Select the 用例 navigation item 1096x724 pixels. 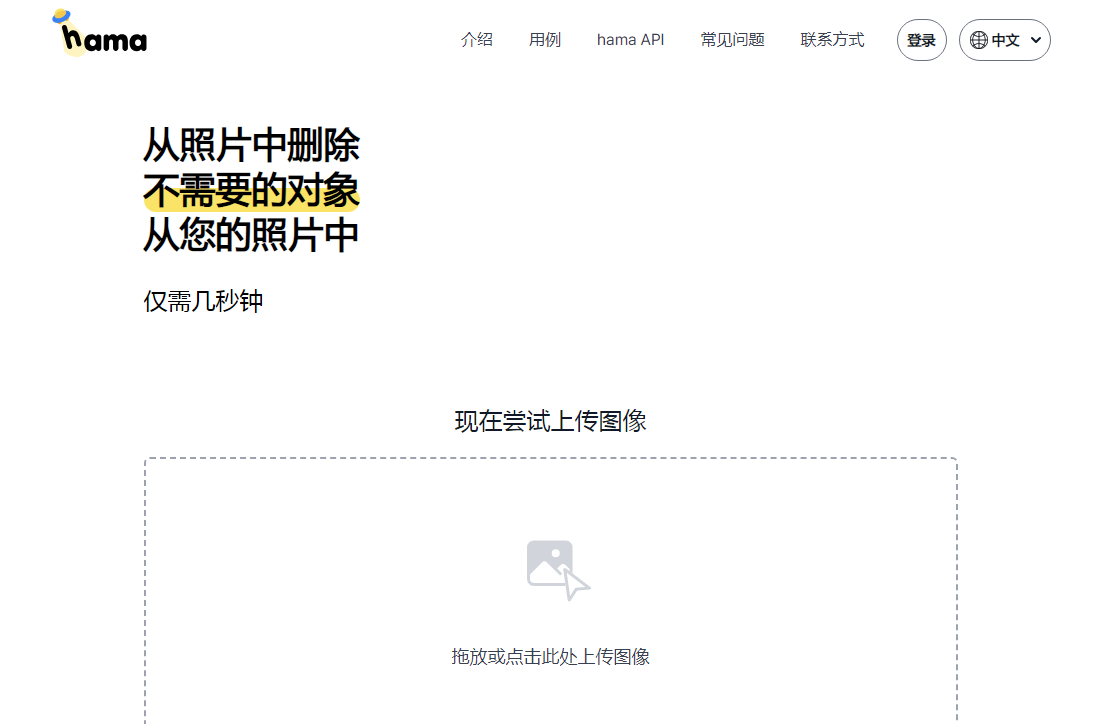click(x=545, y=40)
